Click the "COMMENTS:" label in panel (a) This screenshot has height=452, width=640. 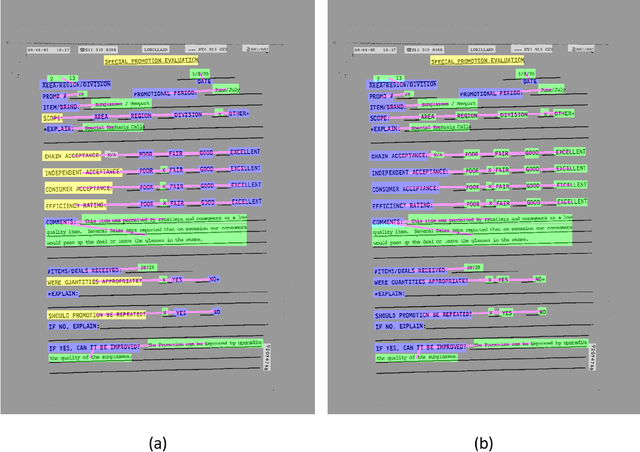point(60,220)
